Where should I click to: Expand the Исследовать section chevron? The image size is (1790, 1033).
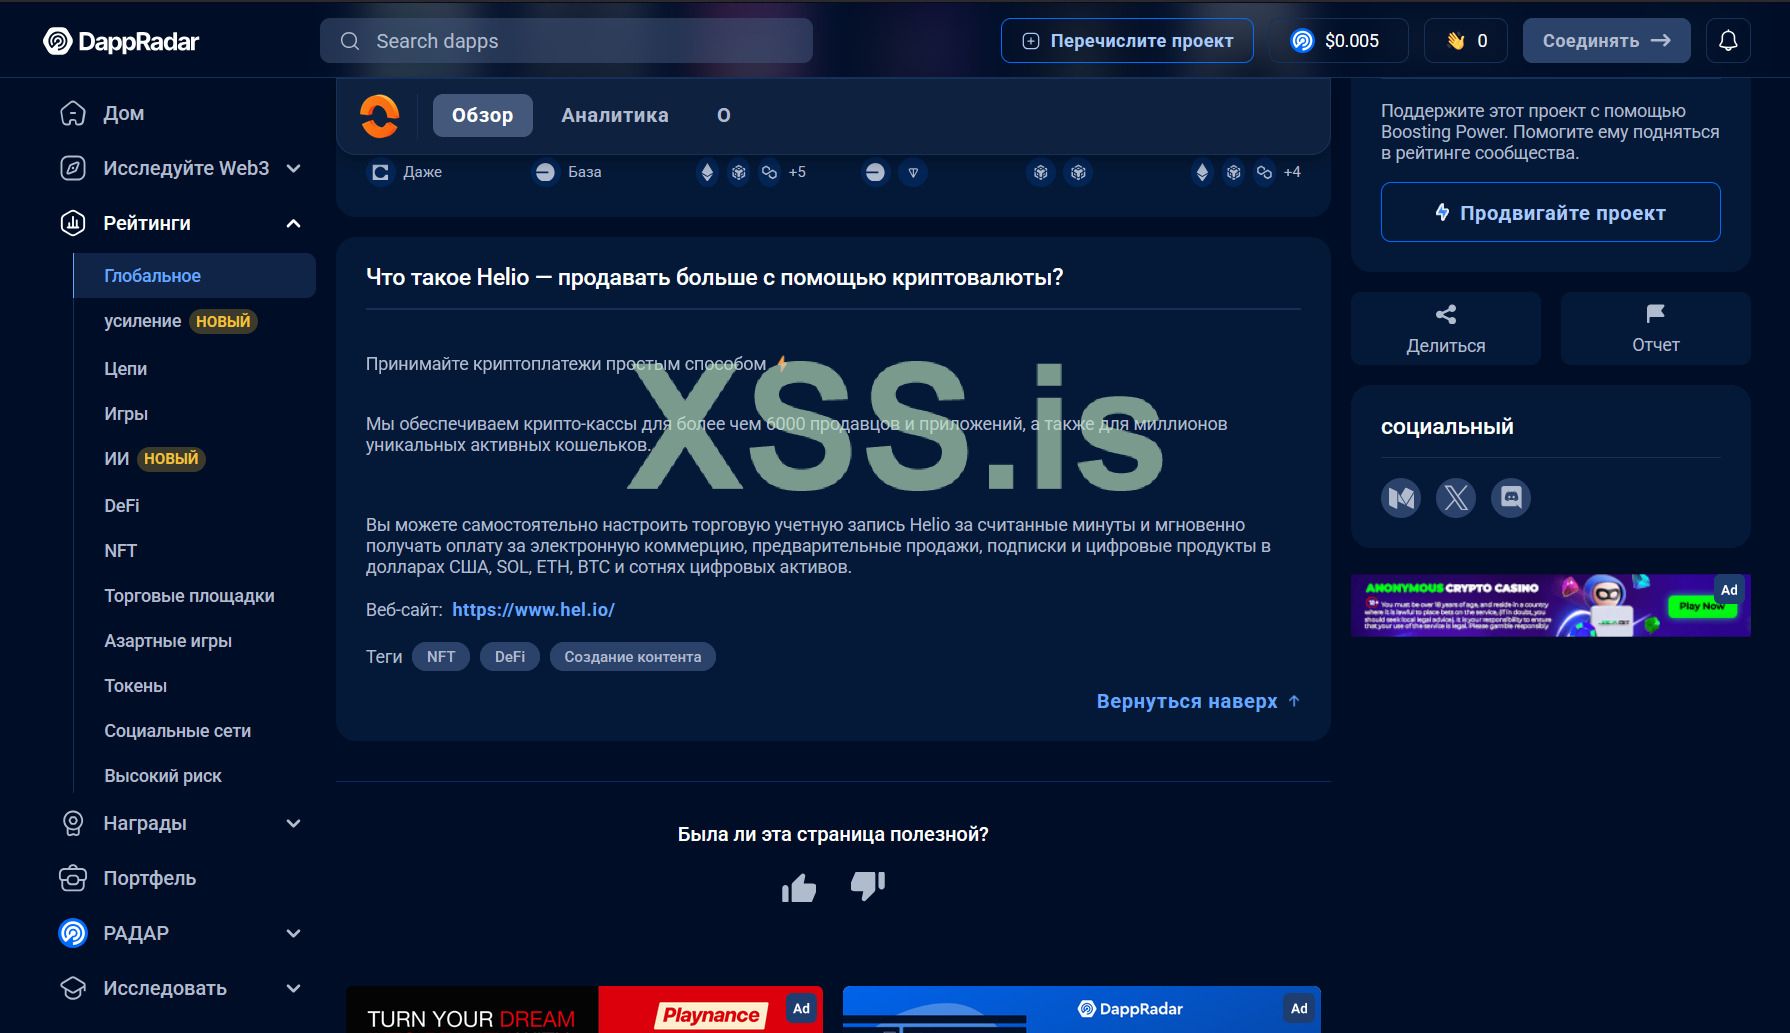coord(293,988)
